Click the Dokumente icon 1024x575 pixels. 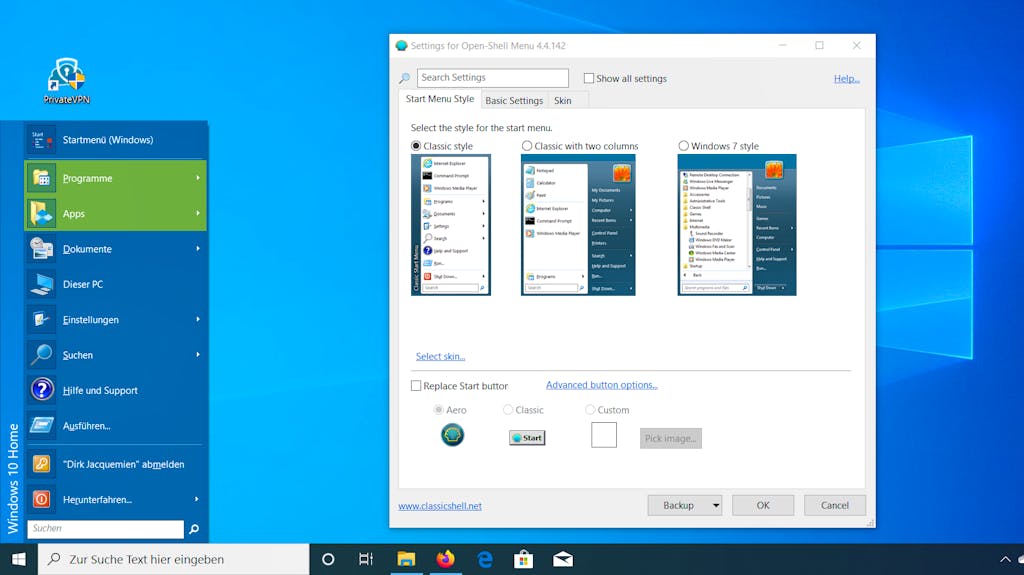coord(41,249)
